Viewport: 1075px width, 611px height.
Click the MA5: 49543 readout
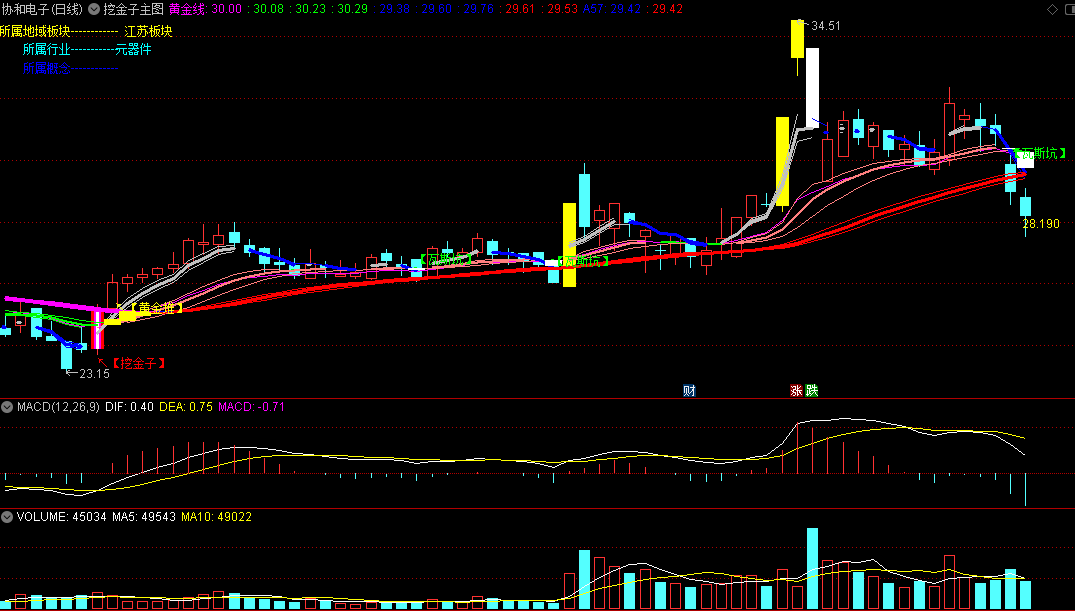144,516
